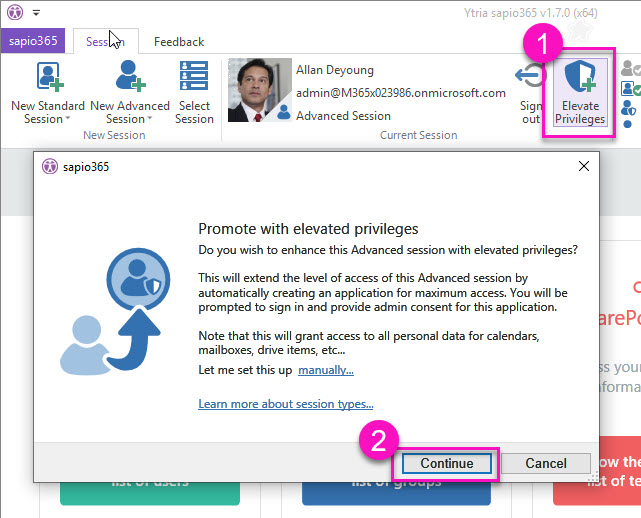Click the blue users shield icon
This screenshot has height=518, width=641.
[x=628, y=108]
